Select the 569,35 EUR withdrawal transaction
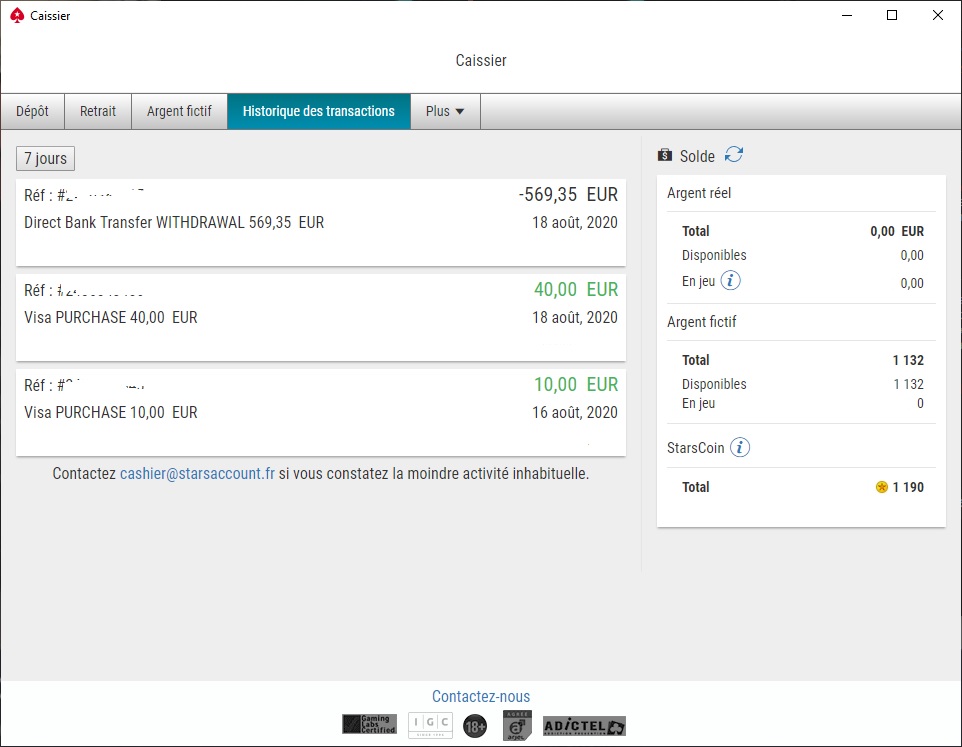Viewport: 962px width, 747px height. click(321, 222)
